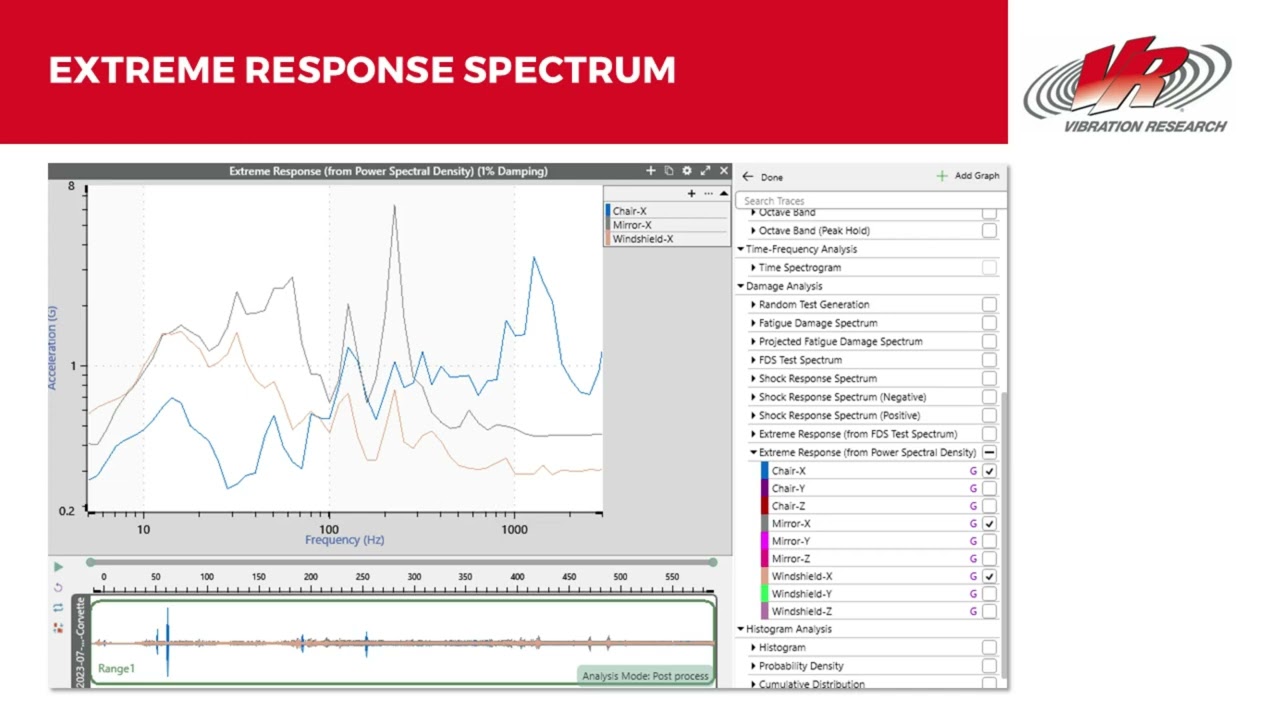Click the plus icon in the legend header

pyautogui.click(x=691, y=194)
